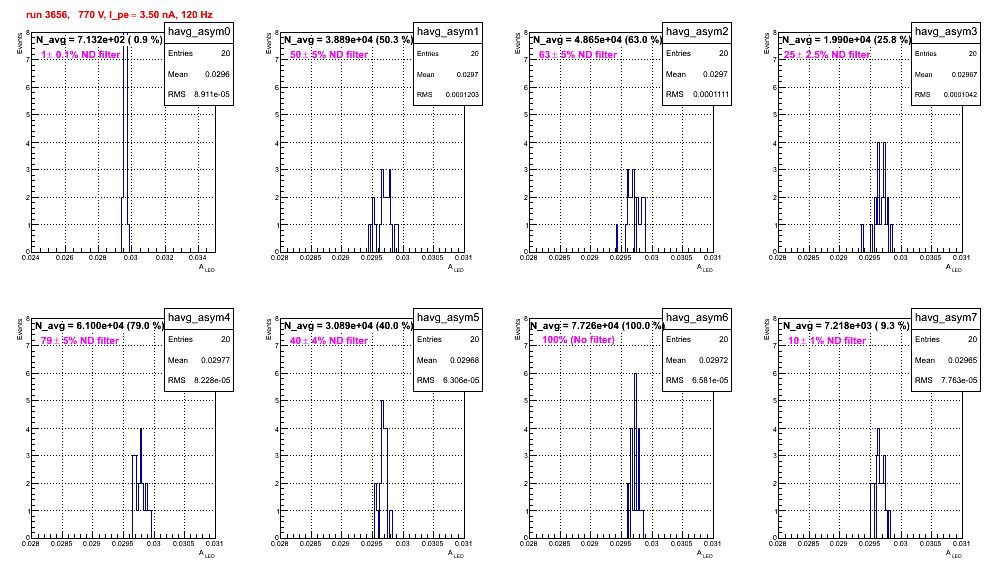The width and height of the screenshot is (996, 572).
Task: Click the A_LED axis label under havg_asym7 plot
Action: click(953, 554)
